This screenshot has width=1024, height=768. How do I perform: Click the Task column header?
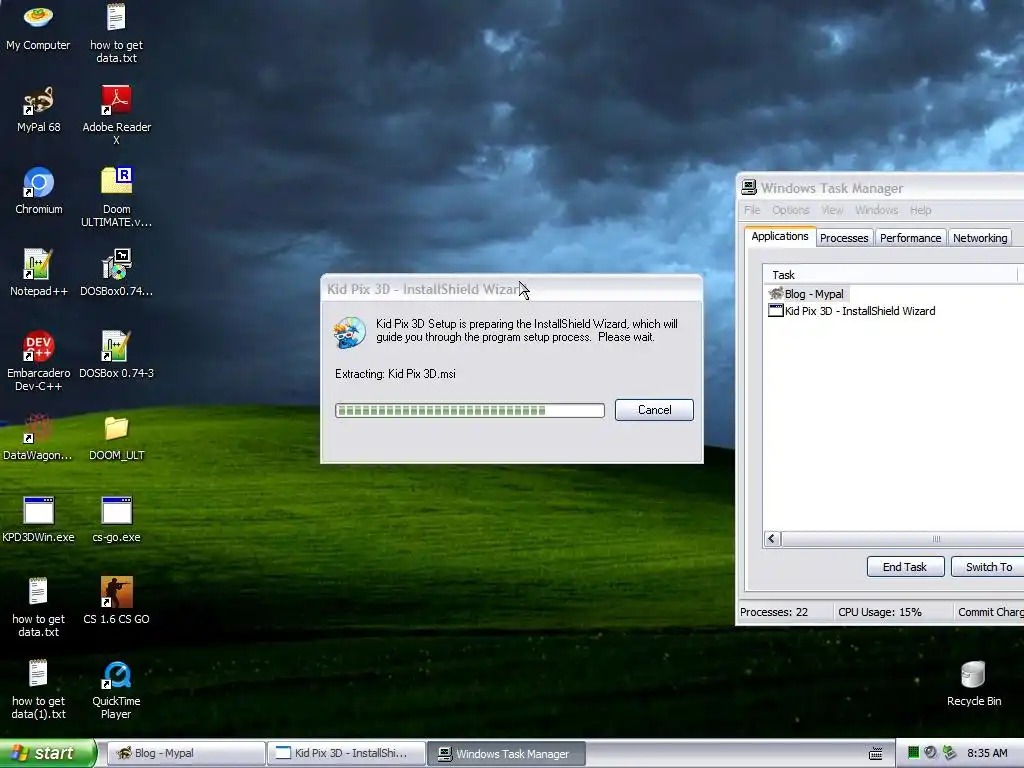click(889, 275)
